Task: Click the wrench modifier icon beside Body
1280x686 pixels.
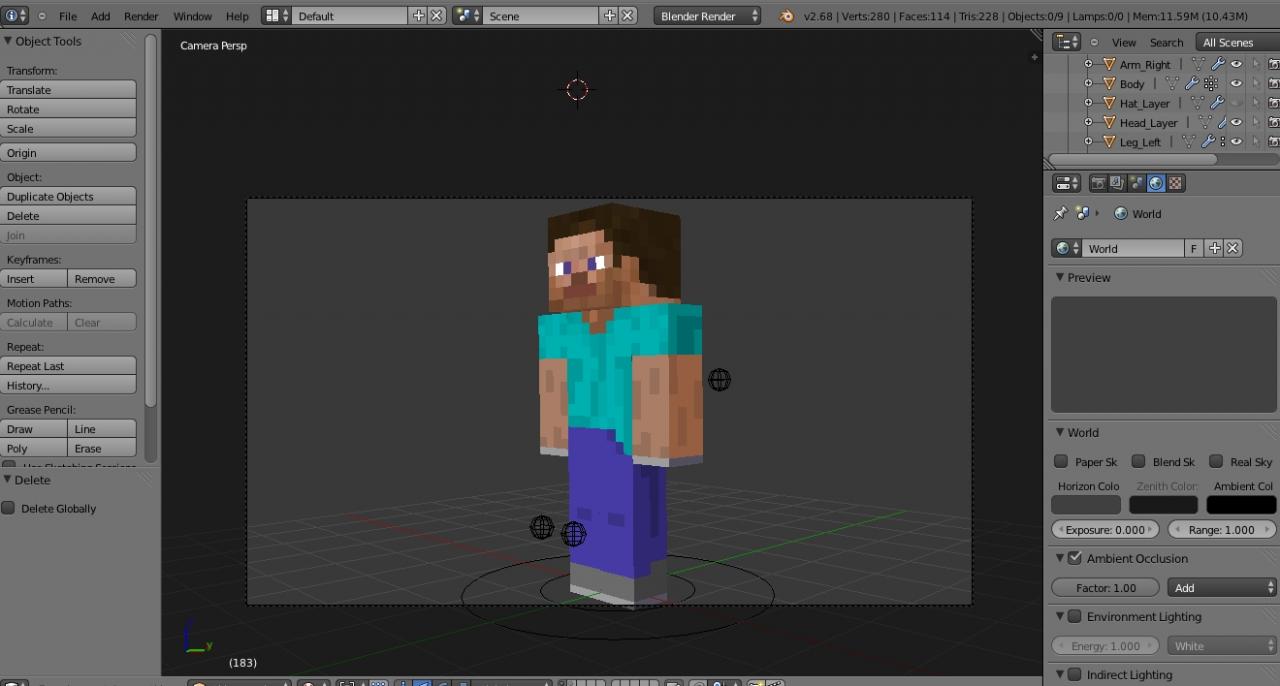Action: 1191,84
